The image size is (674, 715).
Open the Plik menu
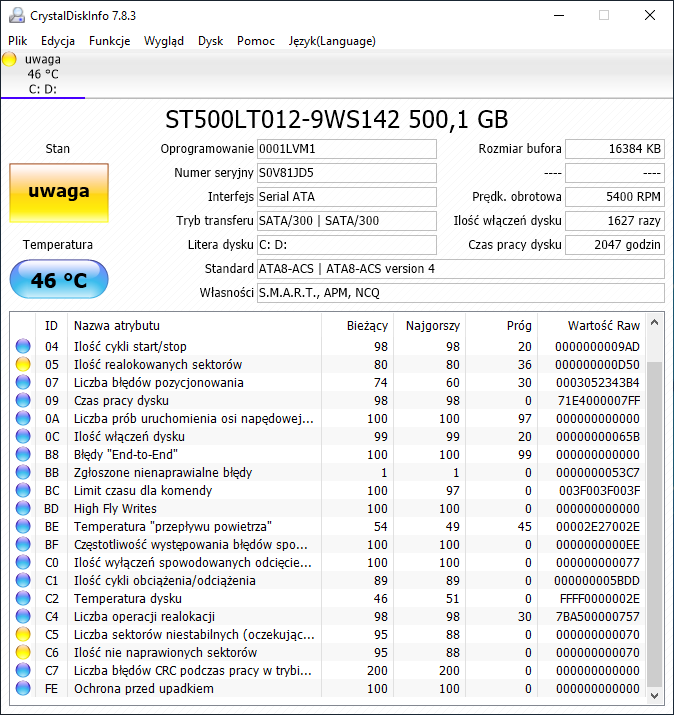[x=18, y=41]
